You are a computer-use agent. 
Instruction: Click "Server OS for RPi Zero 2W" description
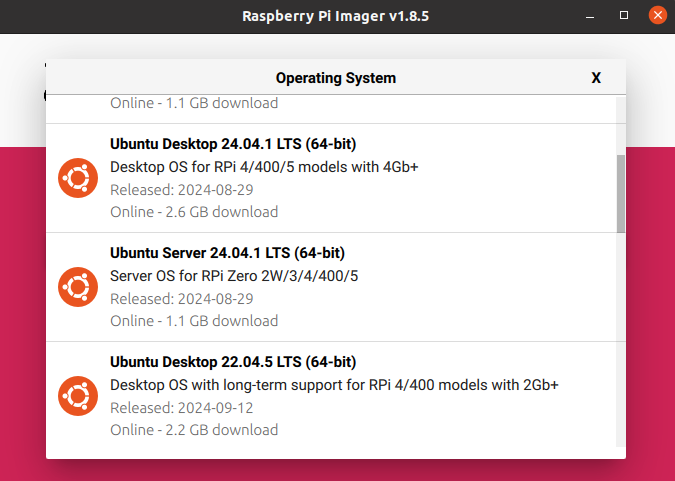coord(233,276)
